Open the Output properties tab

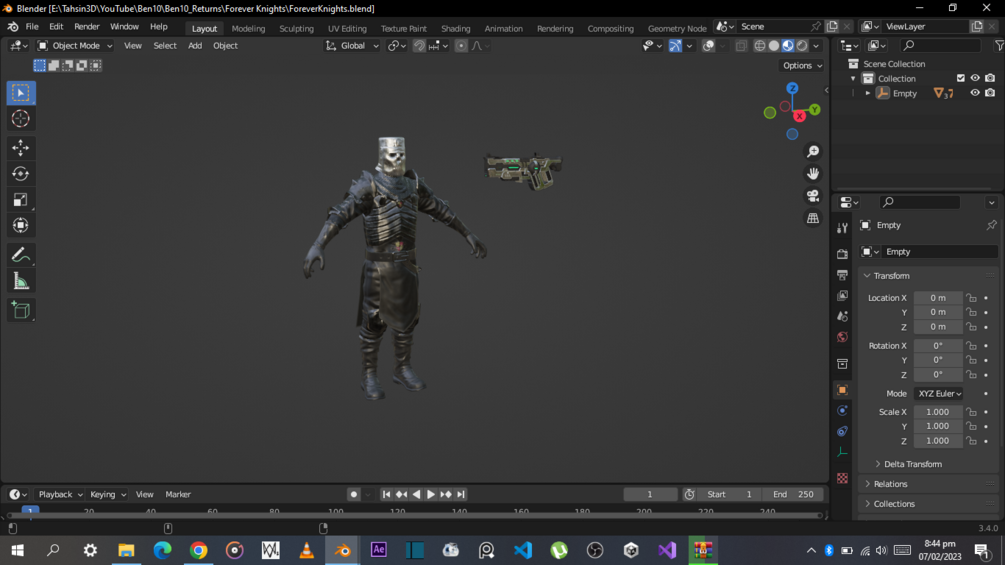[x=842, y=275]
